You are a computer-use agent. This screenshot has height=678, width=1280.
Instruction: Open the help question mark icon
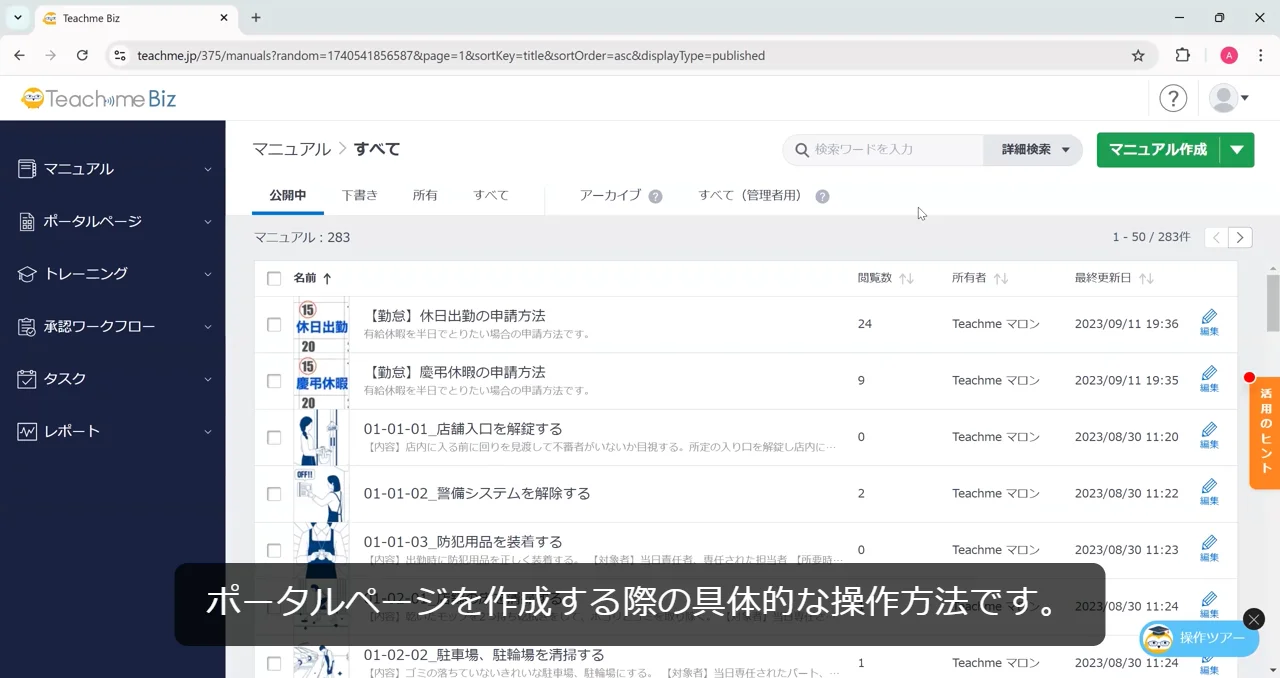(x=1173, y=98)
